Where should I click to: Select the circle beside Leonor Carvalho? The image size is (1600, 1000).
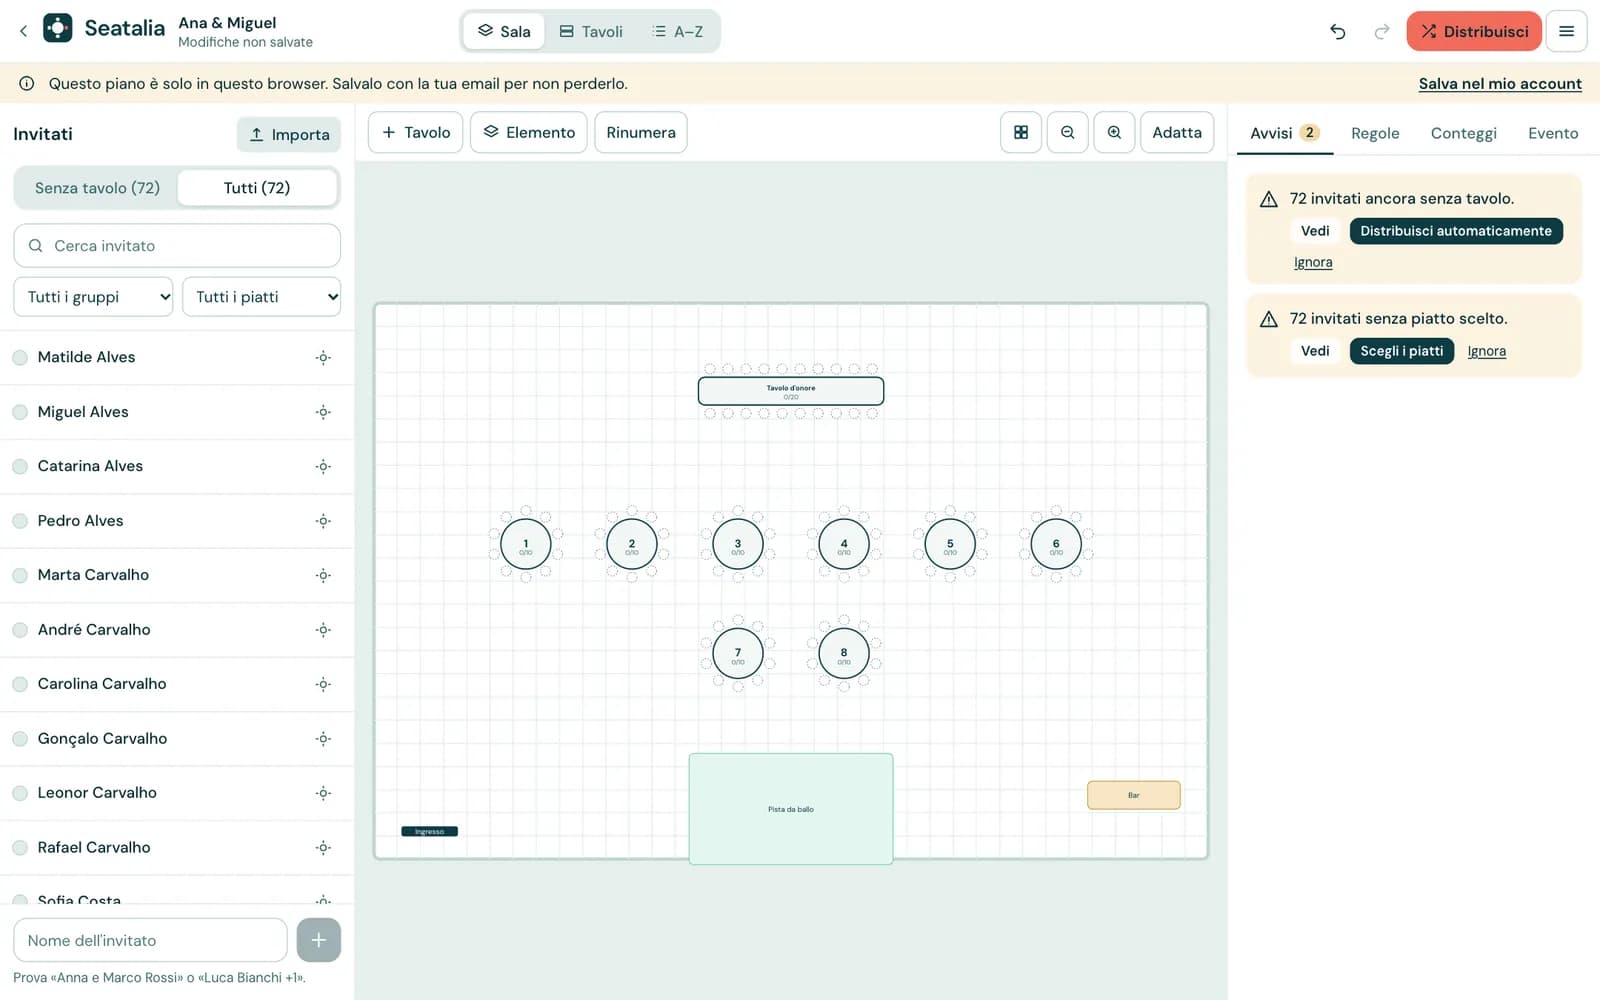20,793
